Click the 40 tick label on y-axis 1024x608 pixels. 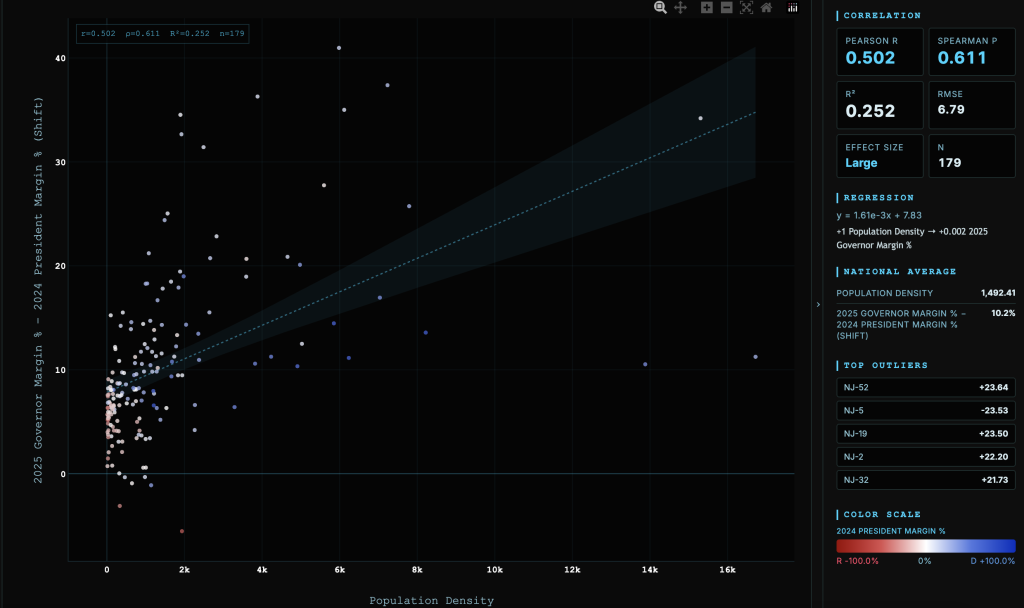(x=60, y=58)
